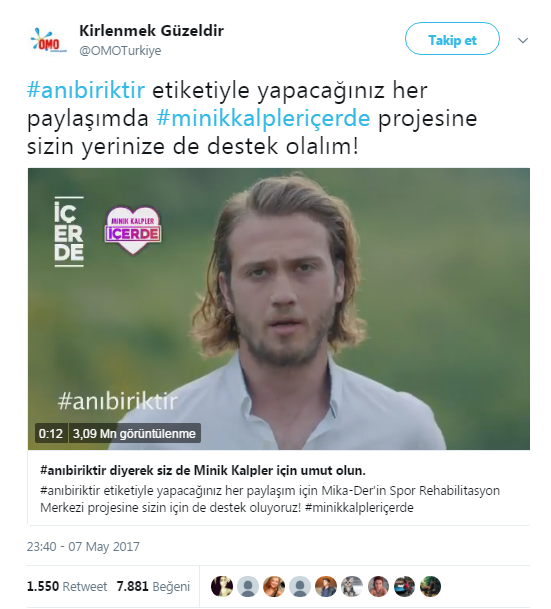
Task: Open the video card title text
Action: (203, 470)
